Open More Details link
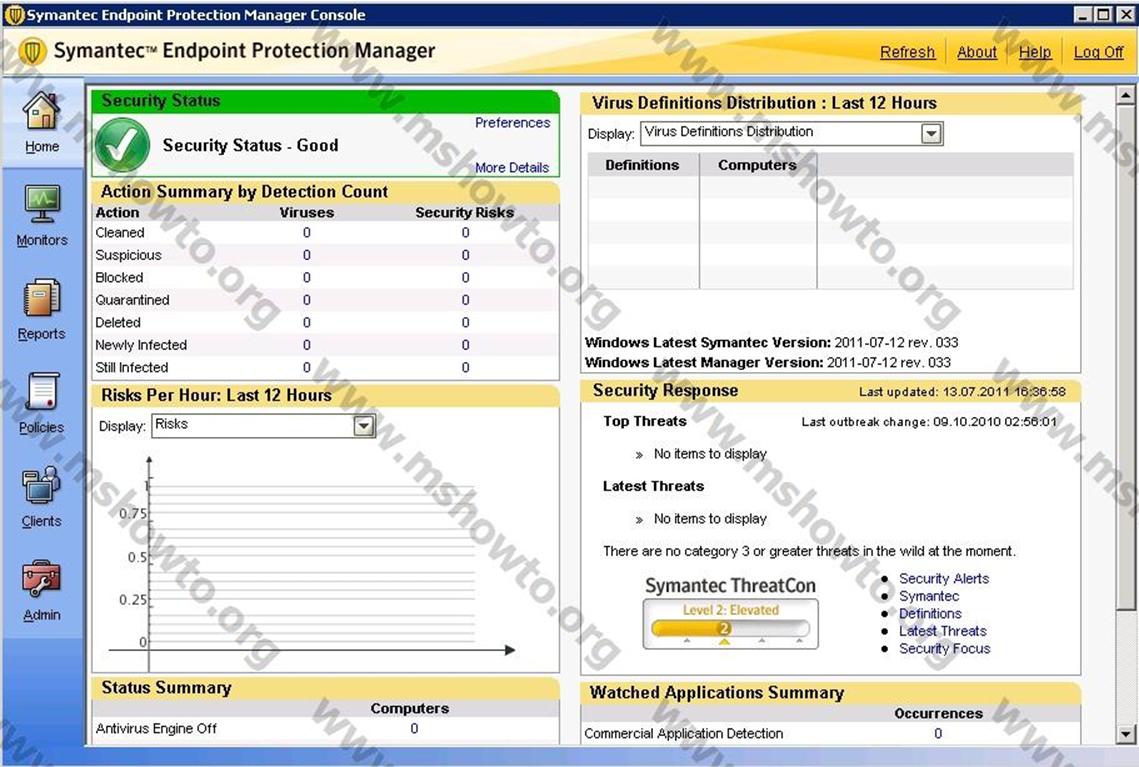1139x767 pixels. pos(511,168)
